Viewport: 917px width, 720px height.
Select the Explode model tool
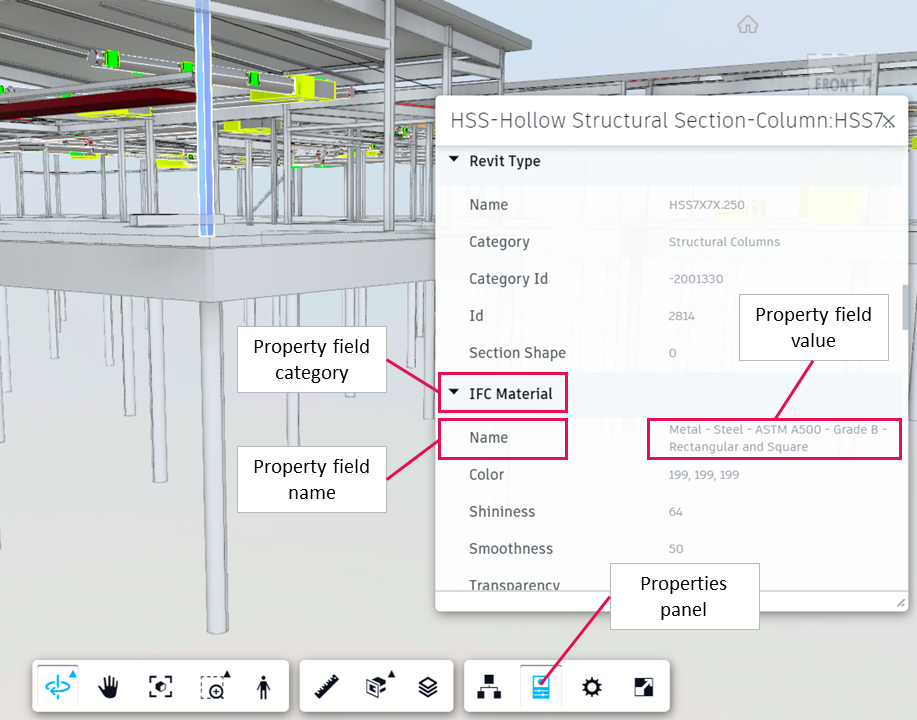click(375, 686)
